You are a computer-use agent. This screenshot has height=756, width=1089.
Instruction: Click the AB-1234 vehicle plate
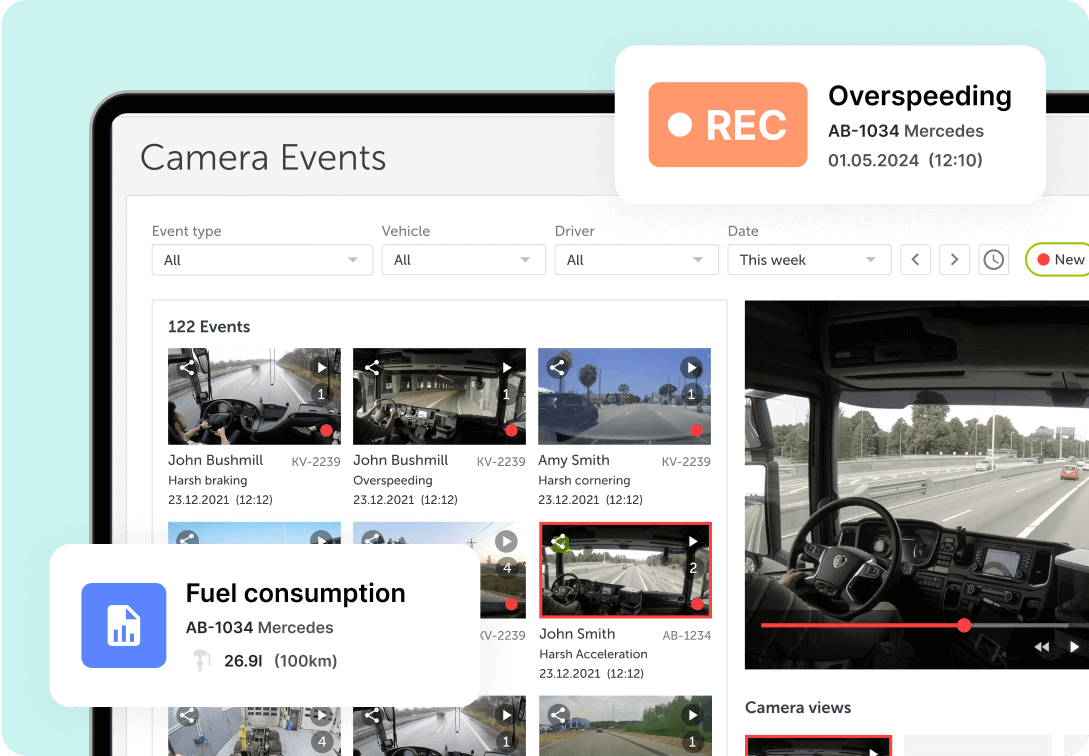click(687, 635)
